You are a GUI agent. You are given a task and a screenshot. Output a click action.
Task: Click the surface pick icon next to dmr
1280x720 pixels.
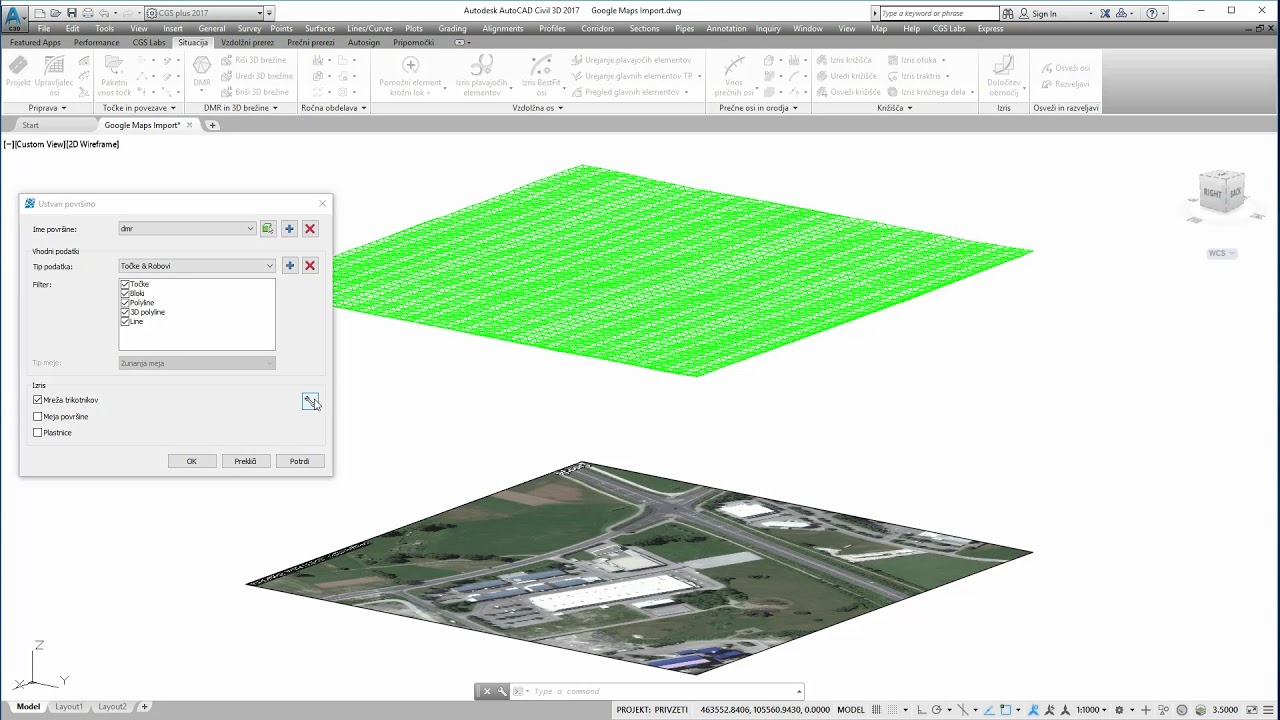268,229
